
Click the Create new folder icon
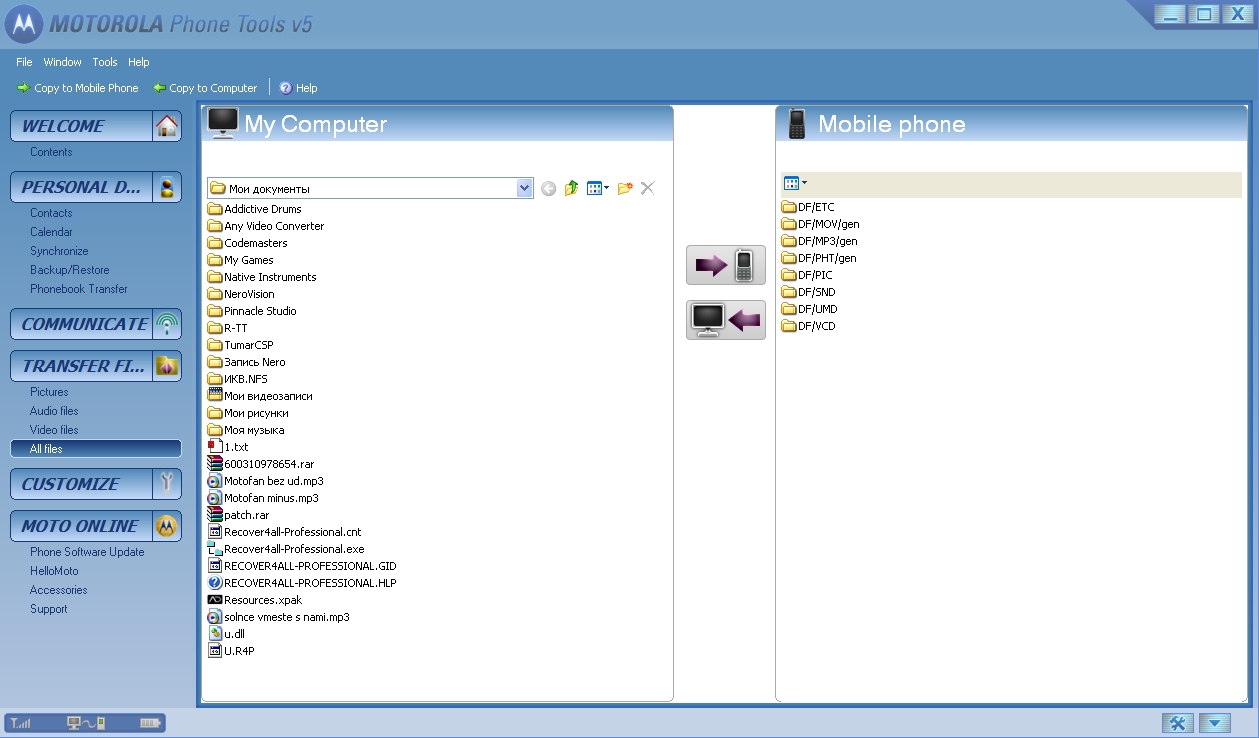625,188
